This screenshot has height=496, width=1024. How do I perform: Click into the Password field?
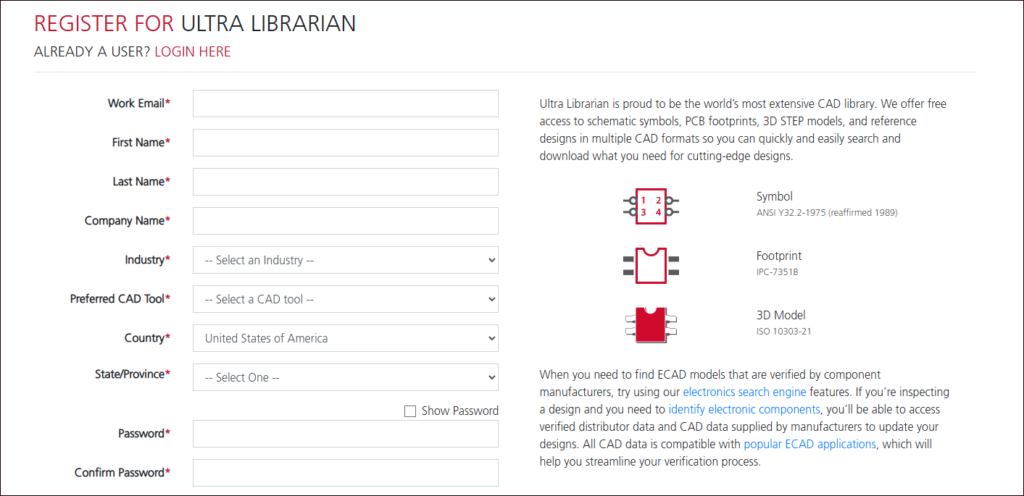345,434
